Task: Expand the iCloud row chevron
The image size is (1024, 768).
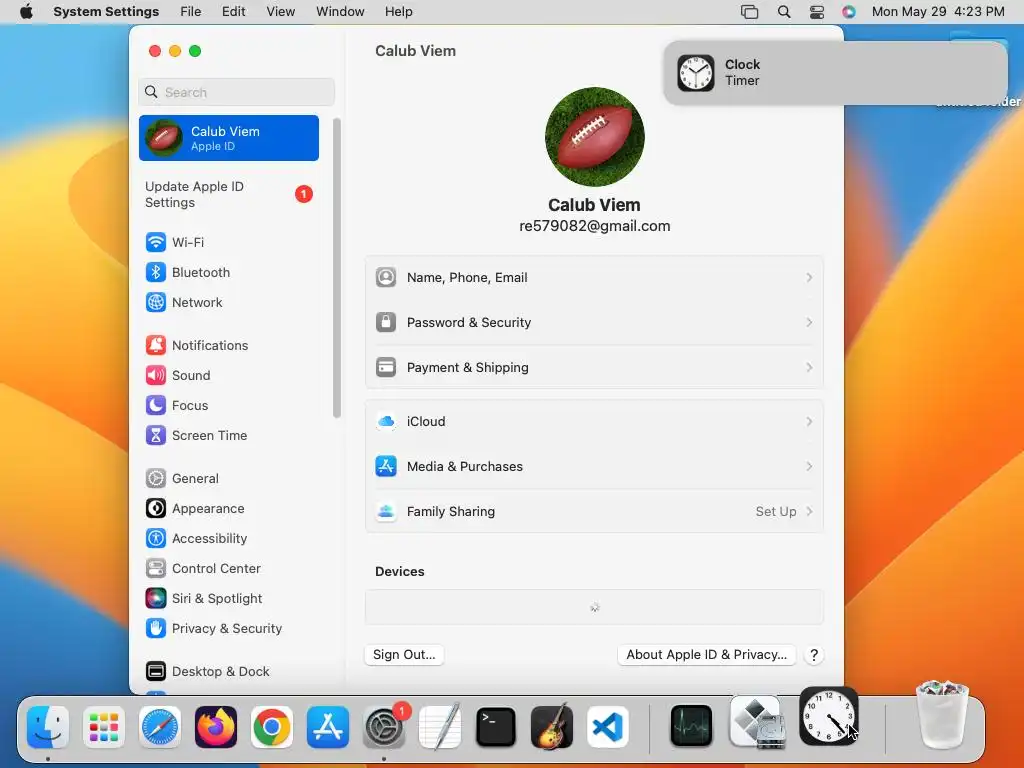Action: pos(809,422)
